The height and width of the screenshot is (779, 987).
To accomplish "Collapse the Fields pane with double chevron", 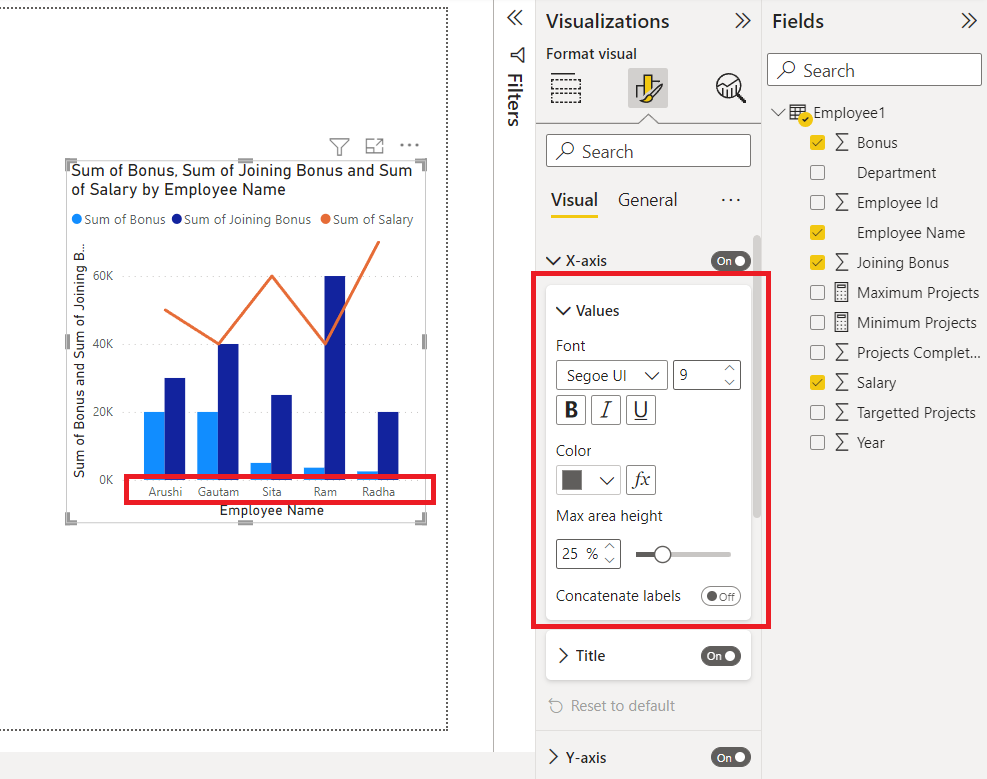I will (969, 21).
